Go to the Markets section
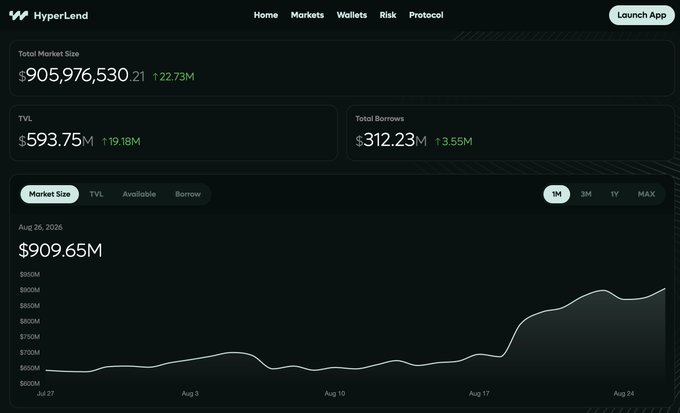The height and width of the screenshot is (413, 680). tap(307, 15)
